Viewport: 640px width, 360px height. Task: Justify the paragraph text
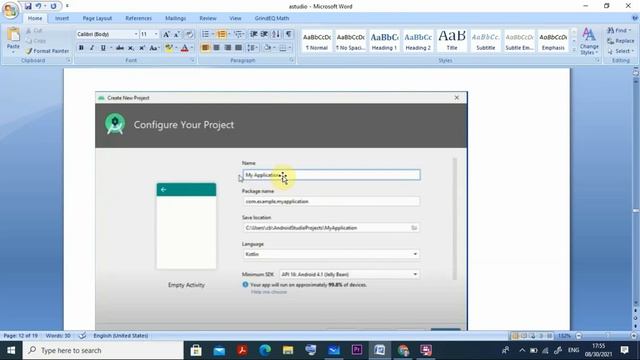coord(238,48)
